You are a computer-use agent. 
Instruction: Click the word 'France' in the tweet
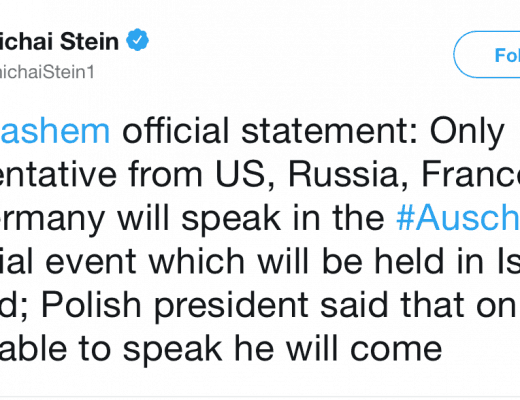[x=471, y=174]
